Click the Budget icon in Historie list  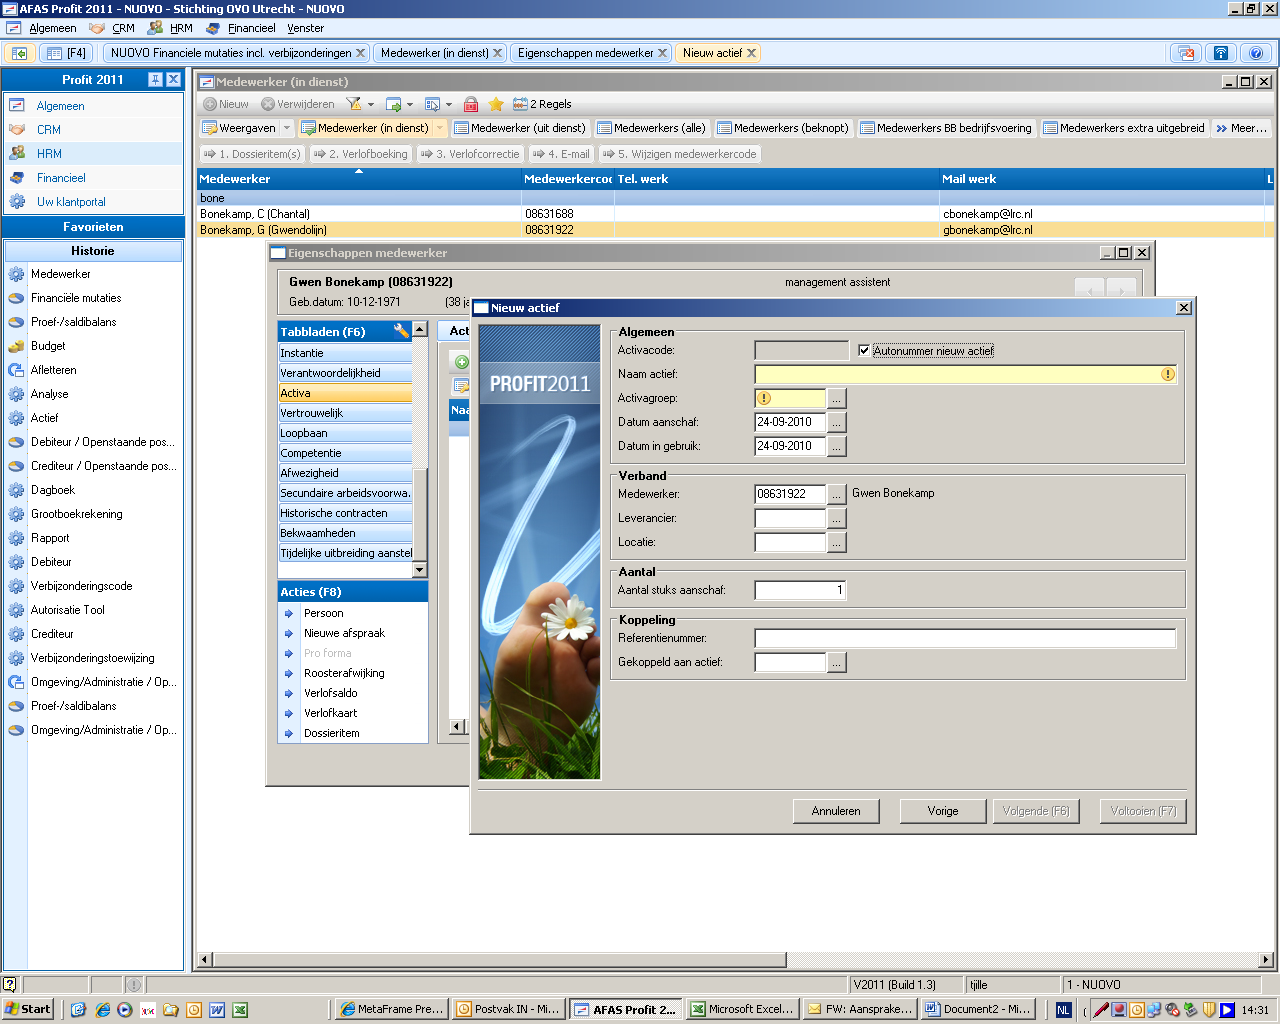(x=16, y=346)
